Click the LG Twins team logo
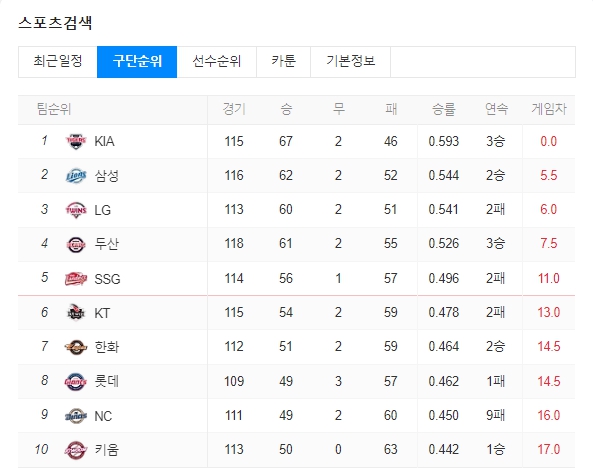 (76, 210)
